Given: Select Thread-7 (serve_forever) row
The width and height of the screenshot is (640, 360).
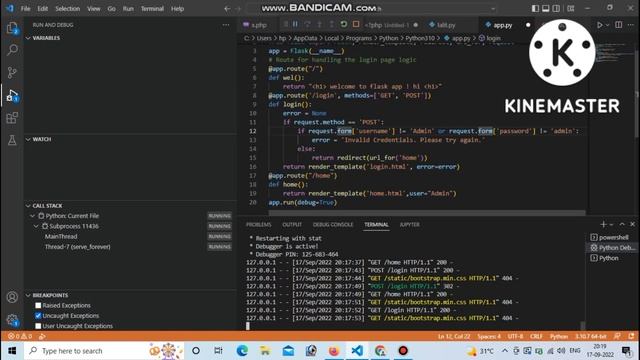Looking at the screenshot, I should pos(131,247).
